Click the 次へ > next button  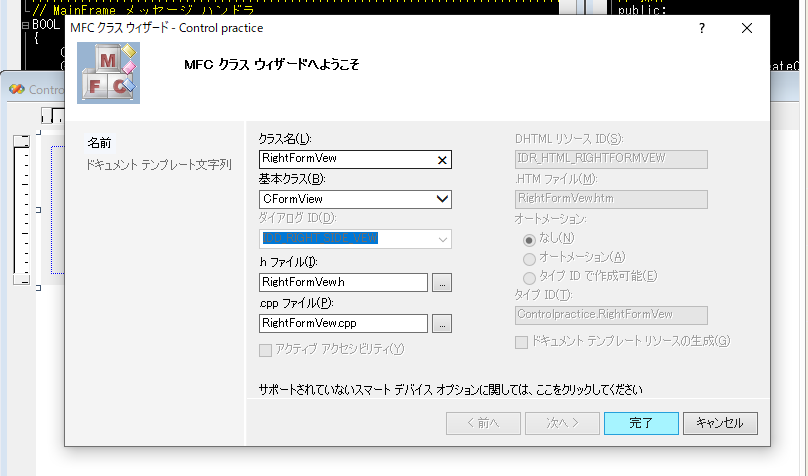point(562,423)
